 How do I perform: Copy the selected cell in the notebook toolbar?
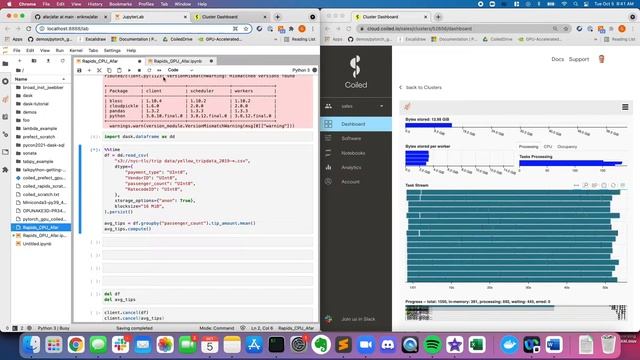click(x=109, y=70)
